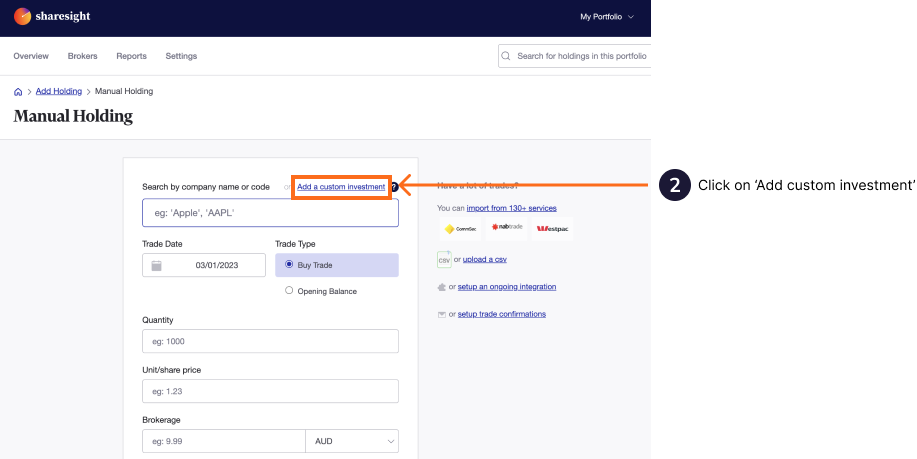Switch to the Reports tab
The width and height of the screenshot is (917, 459).
pos(132,56)
